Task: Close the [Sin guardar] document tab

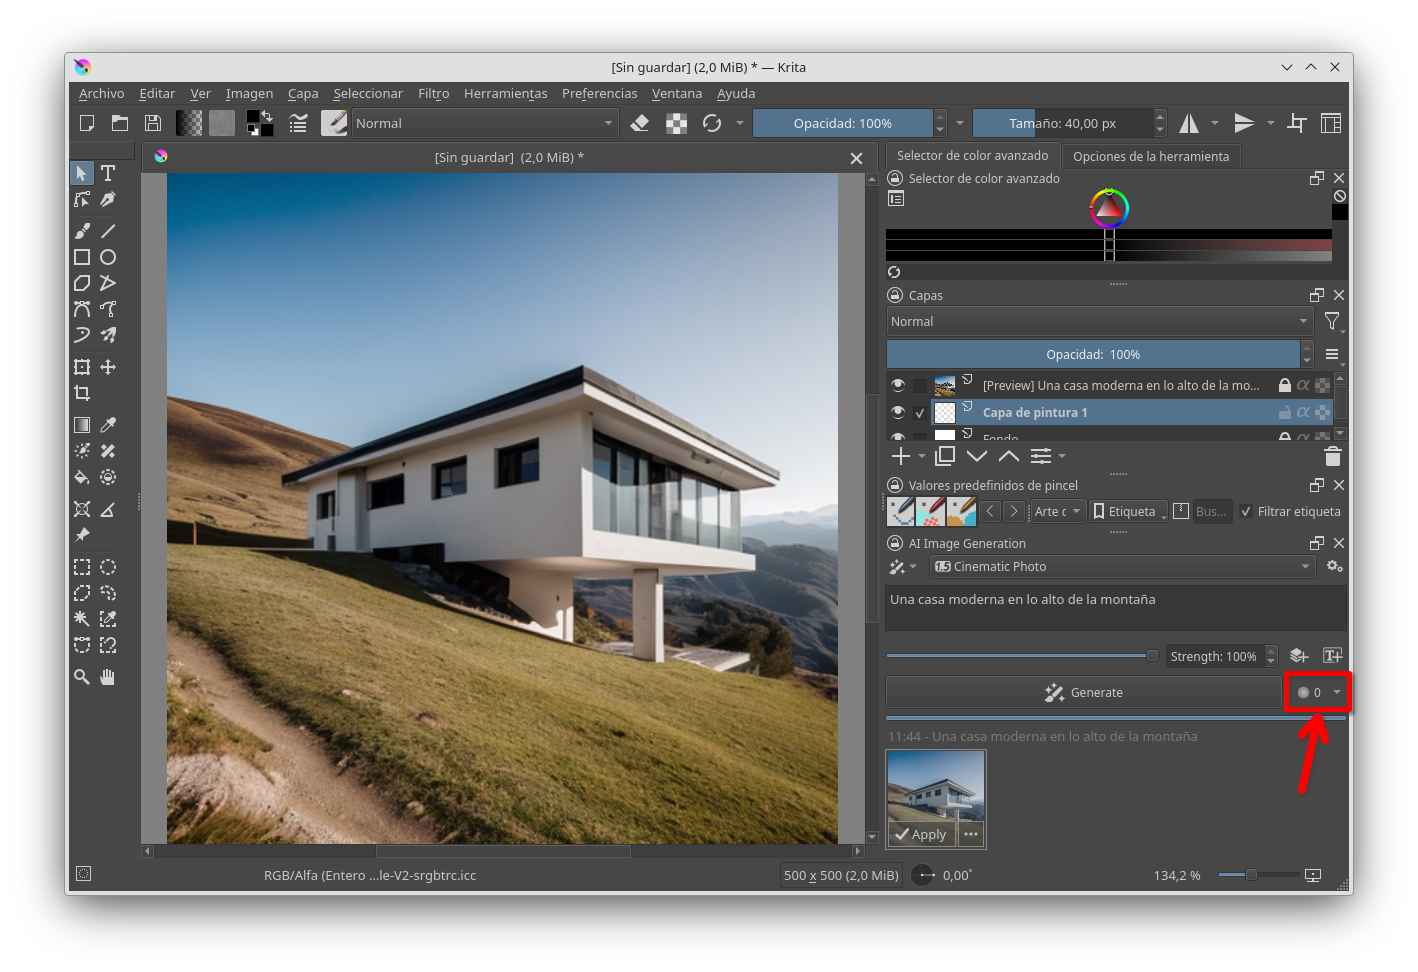Action: click(x=856, y=158)
